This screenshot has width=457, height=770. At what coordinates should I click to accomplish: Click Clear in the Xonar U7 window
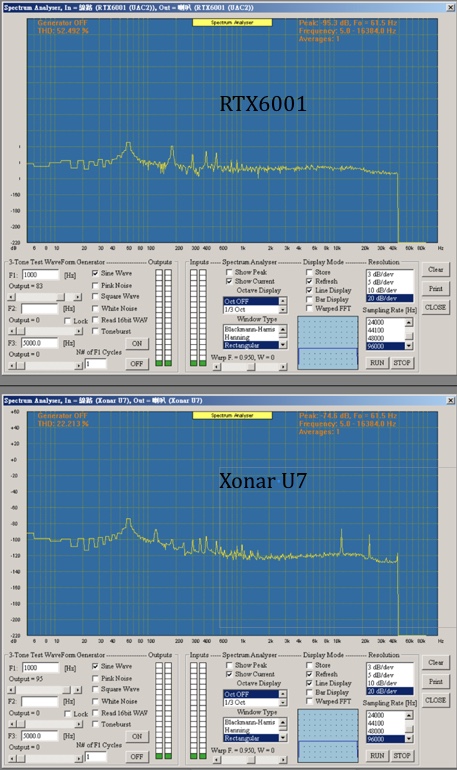tap(435, 662)
